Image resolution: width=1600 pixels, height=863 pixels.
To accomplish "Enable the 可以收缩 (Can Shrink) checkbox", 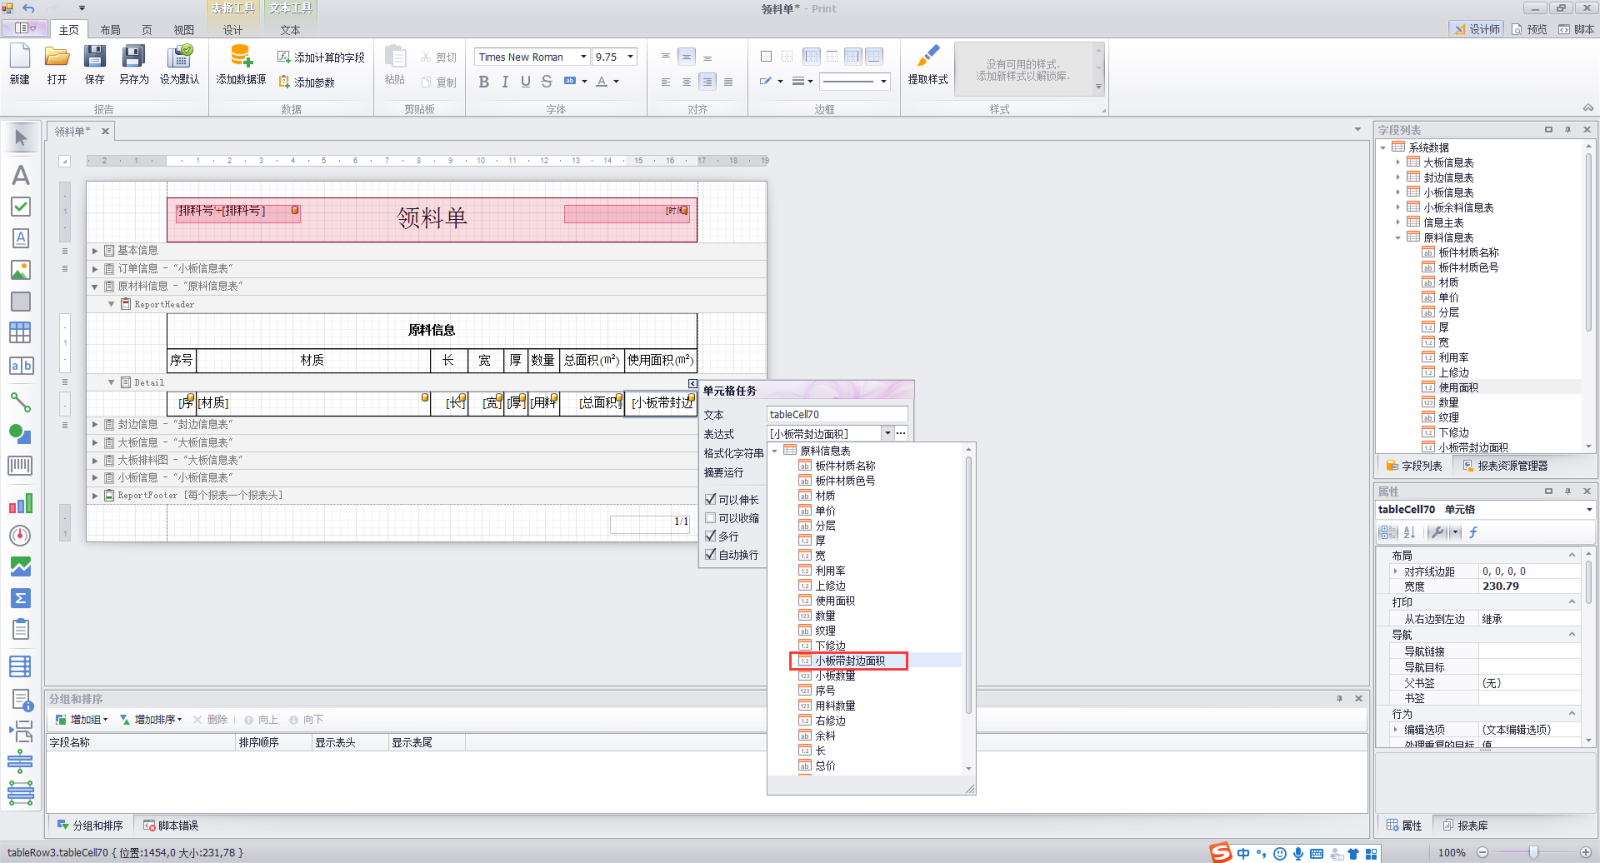I will (x=711, y=518).
